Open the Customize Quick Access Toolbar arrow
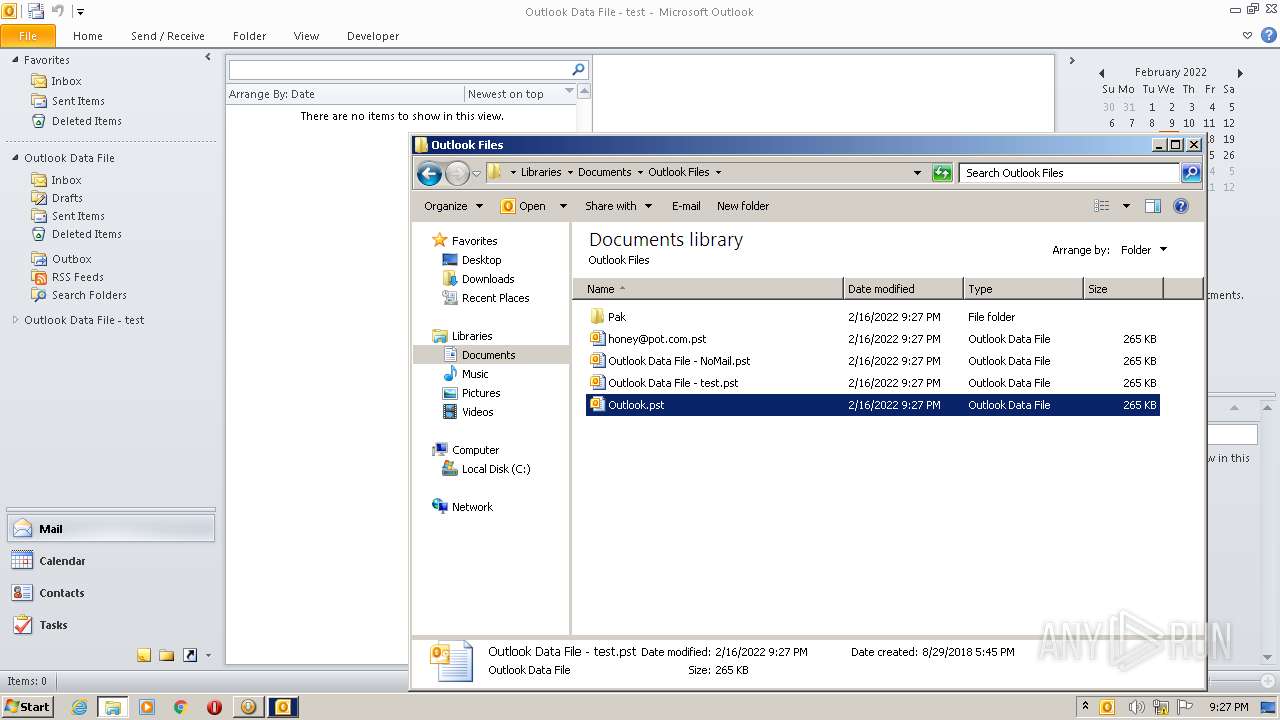Screen dimensions: 1280x720 pos(80,12)
